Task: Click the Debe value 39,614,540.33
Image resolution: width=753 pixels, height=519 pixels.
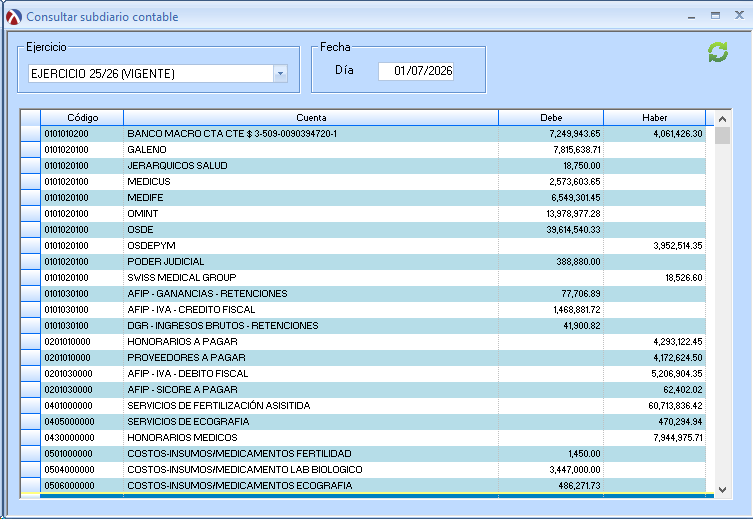Action: pos(573,229)
